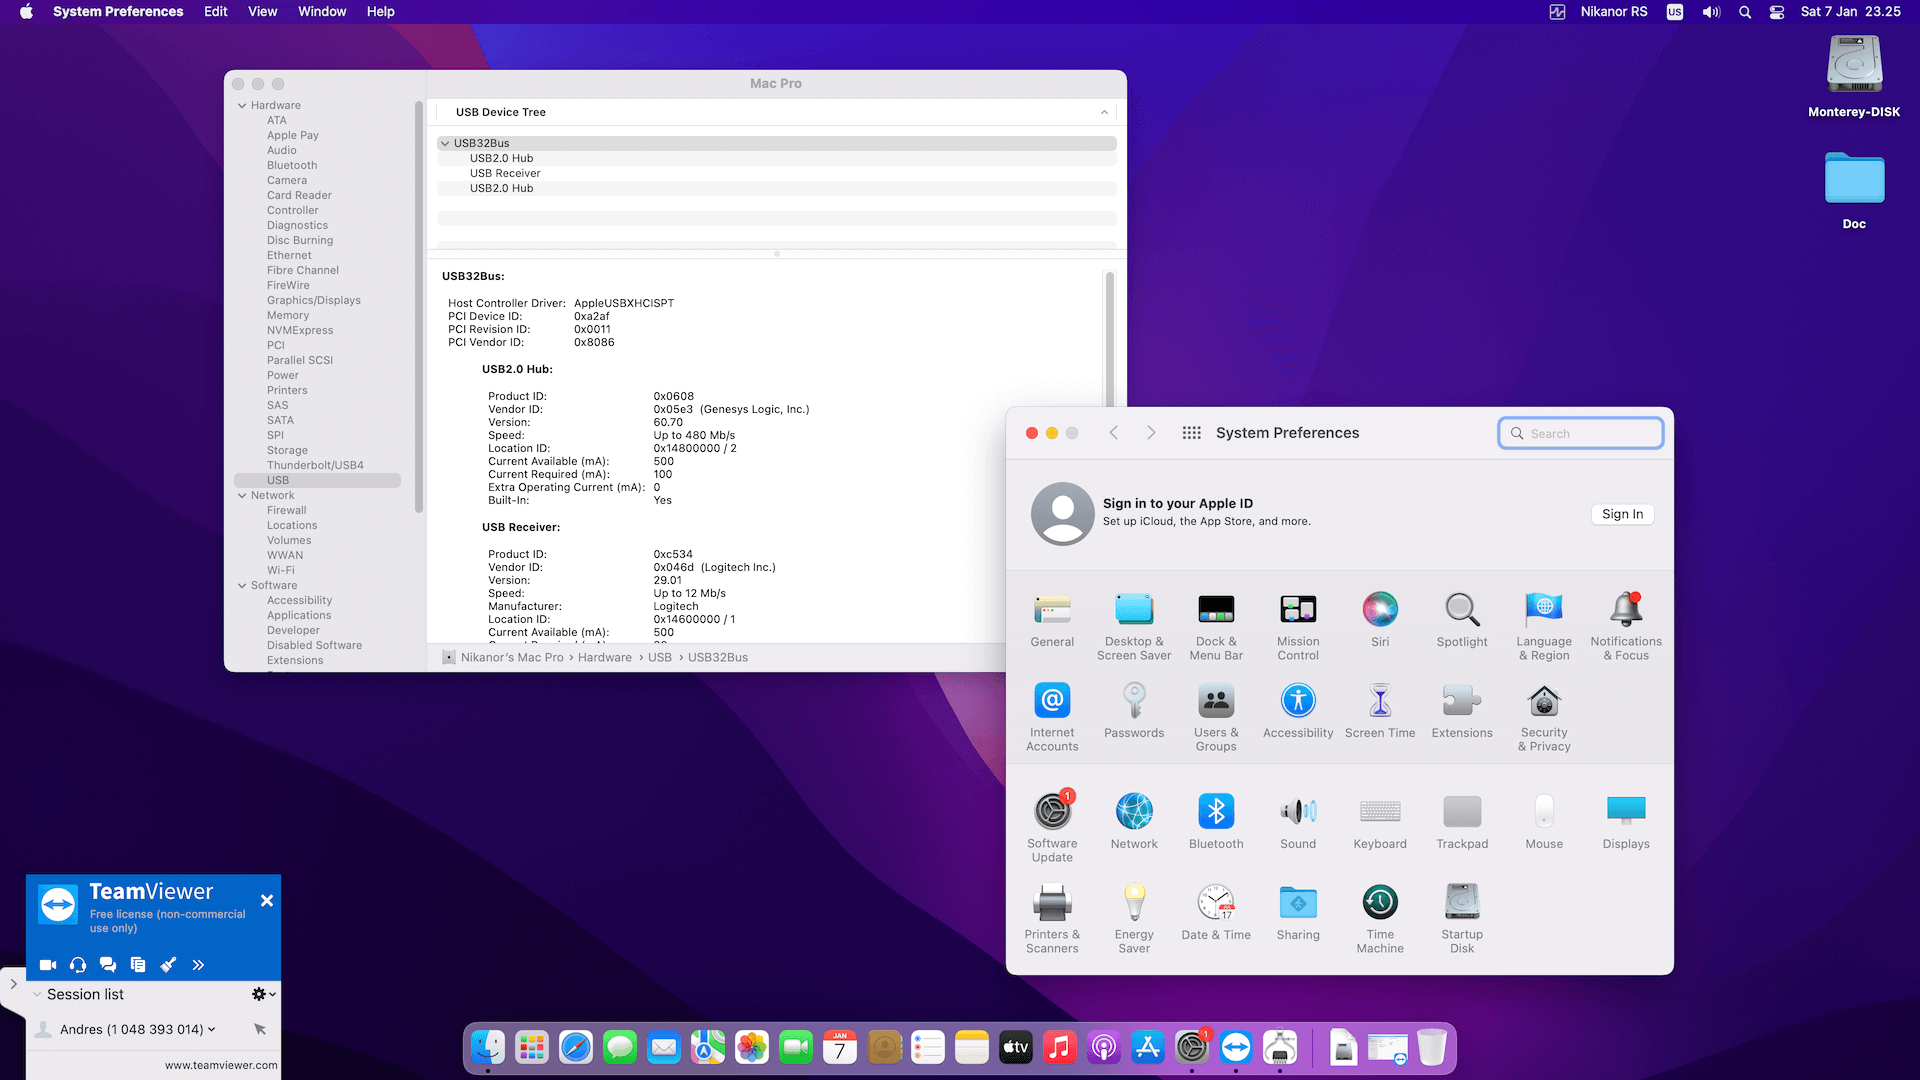Viewport: 1920px width, 1080px height.
Task: Select Graphics/Displays in hardware list
Action: [313, 300]
